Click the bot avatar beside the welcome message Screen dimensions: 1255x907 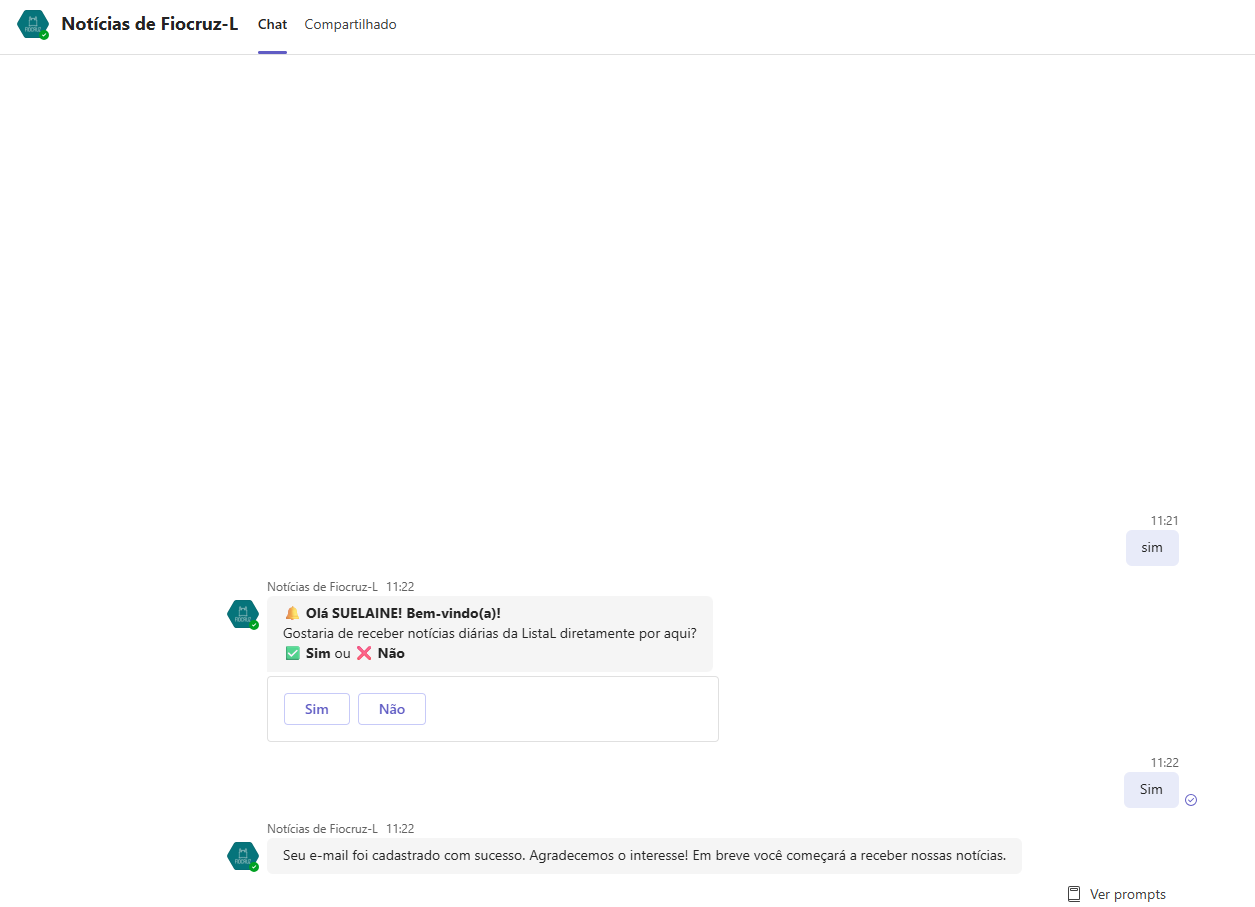tap(242, 614)
